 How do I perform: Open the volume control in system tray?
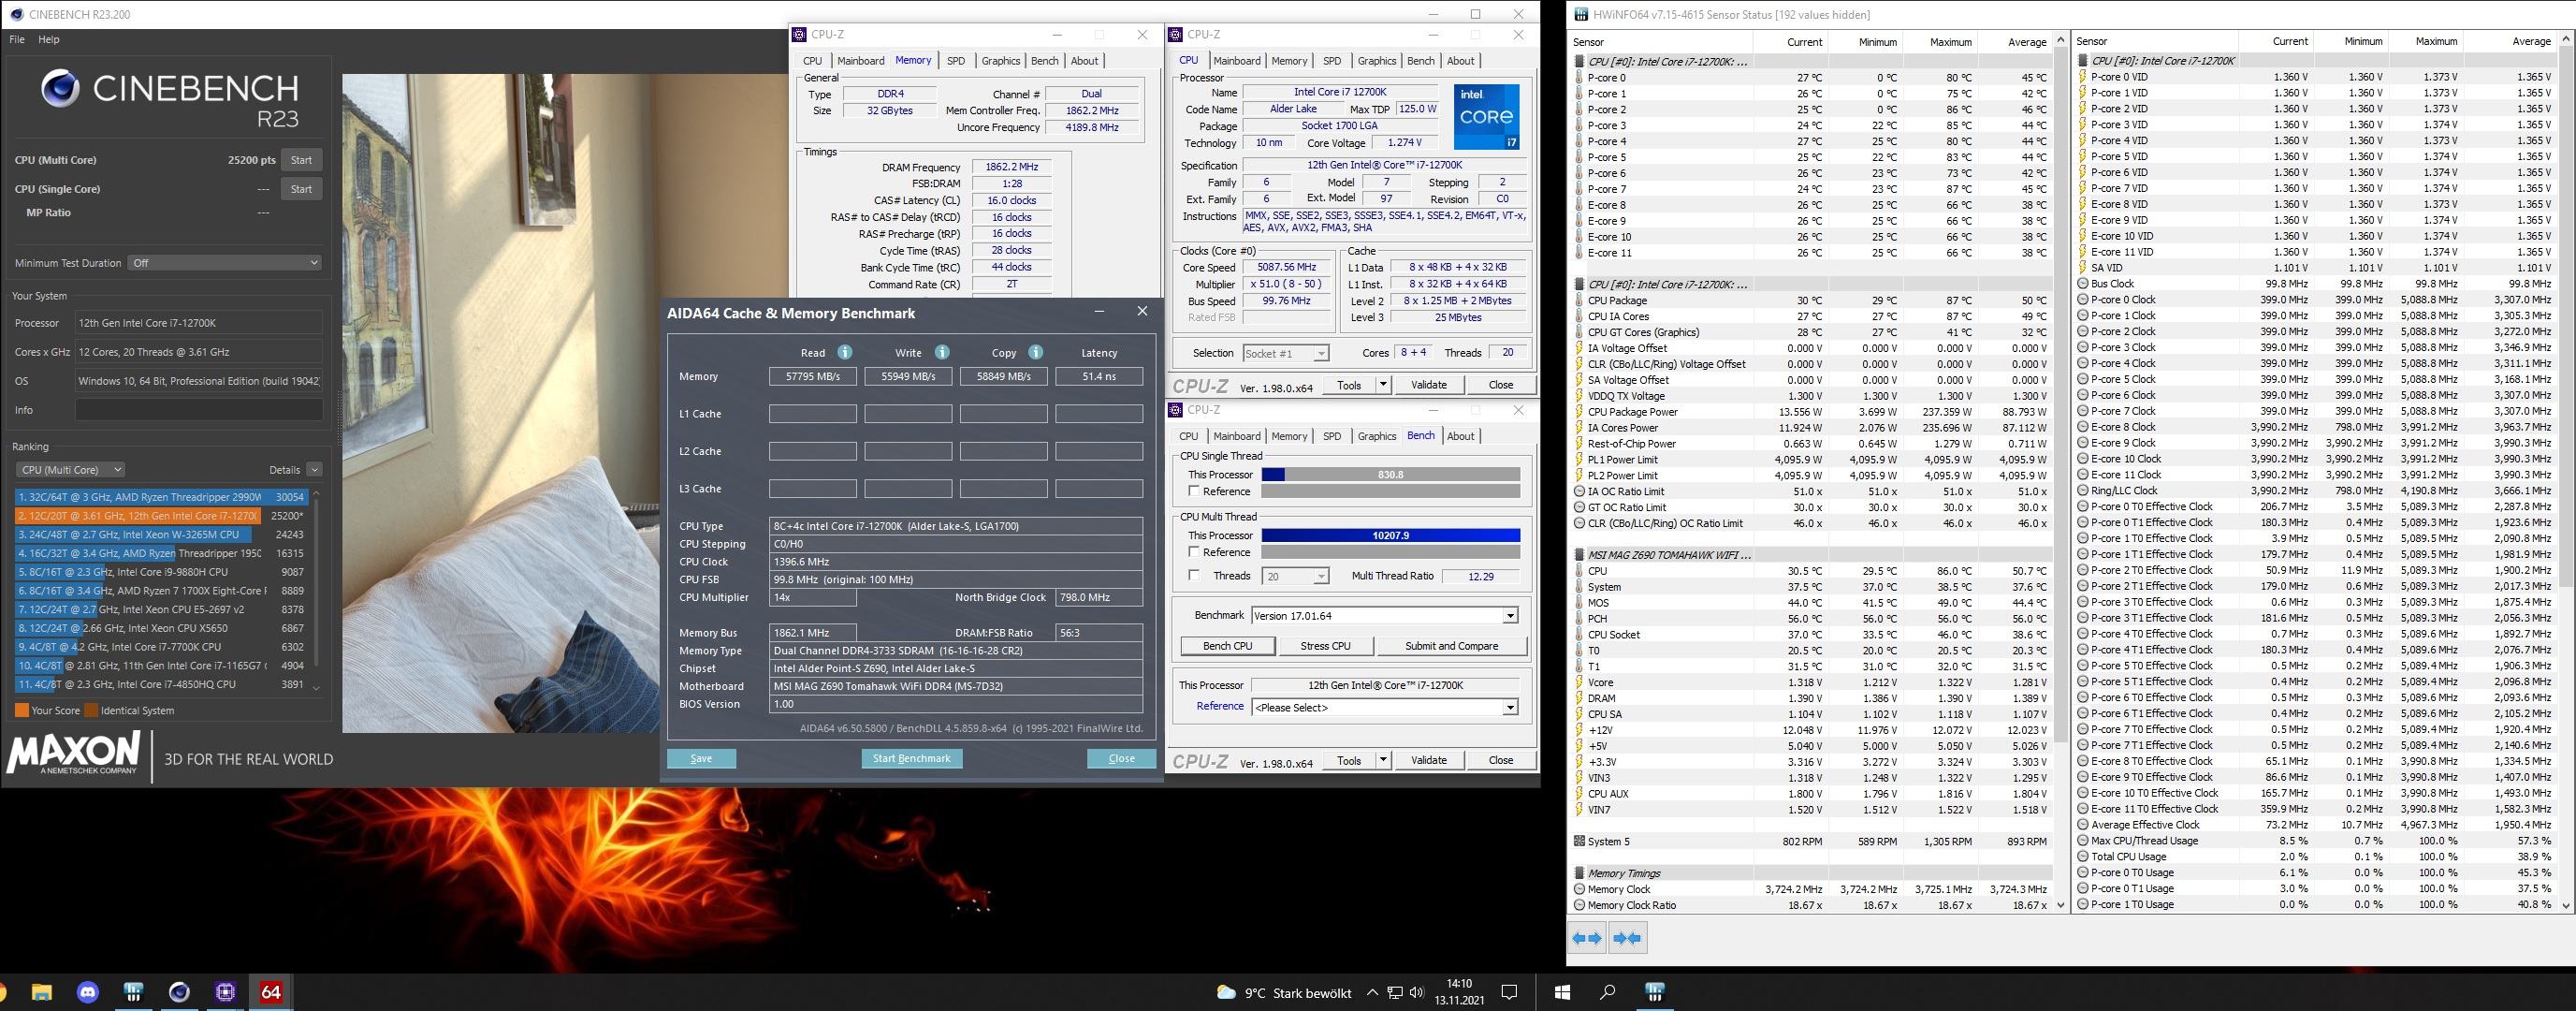click(x=1416, y=993)
